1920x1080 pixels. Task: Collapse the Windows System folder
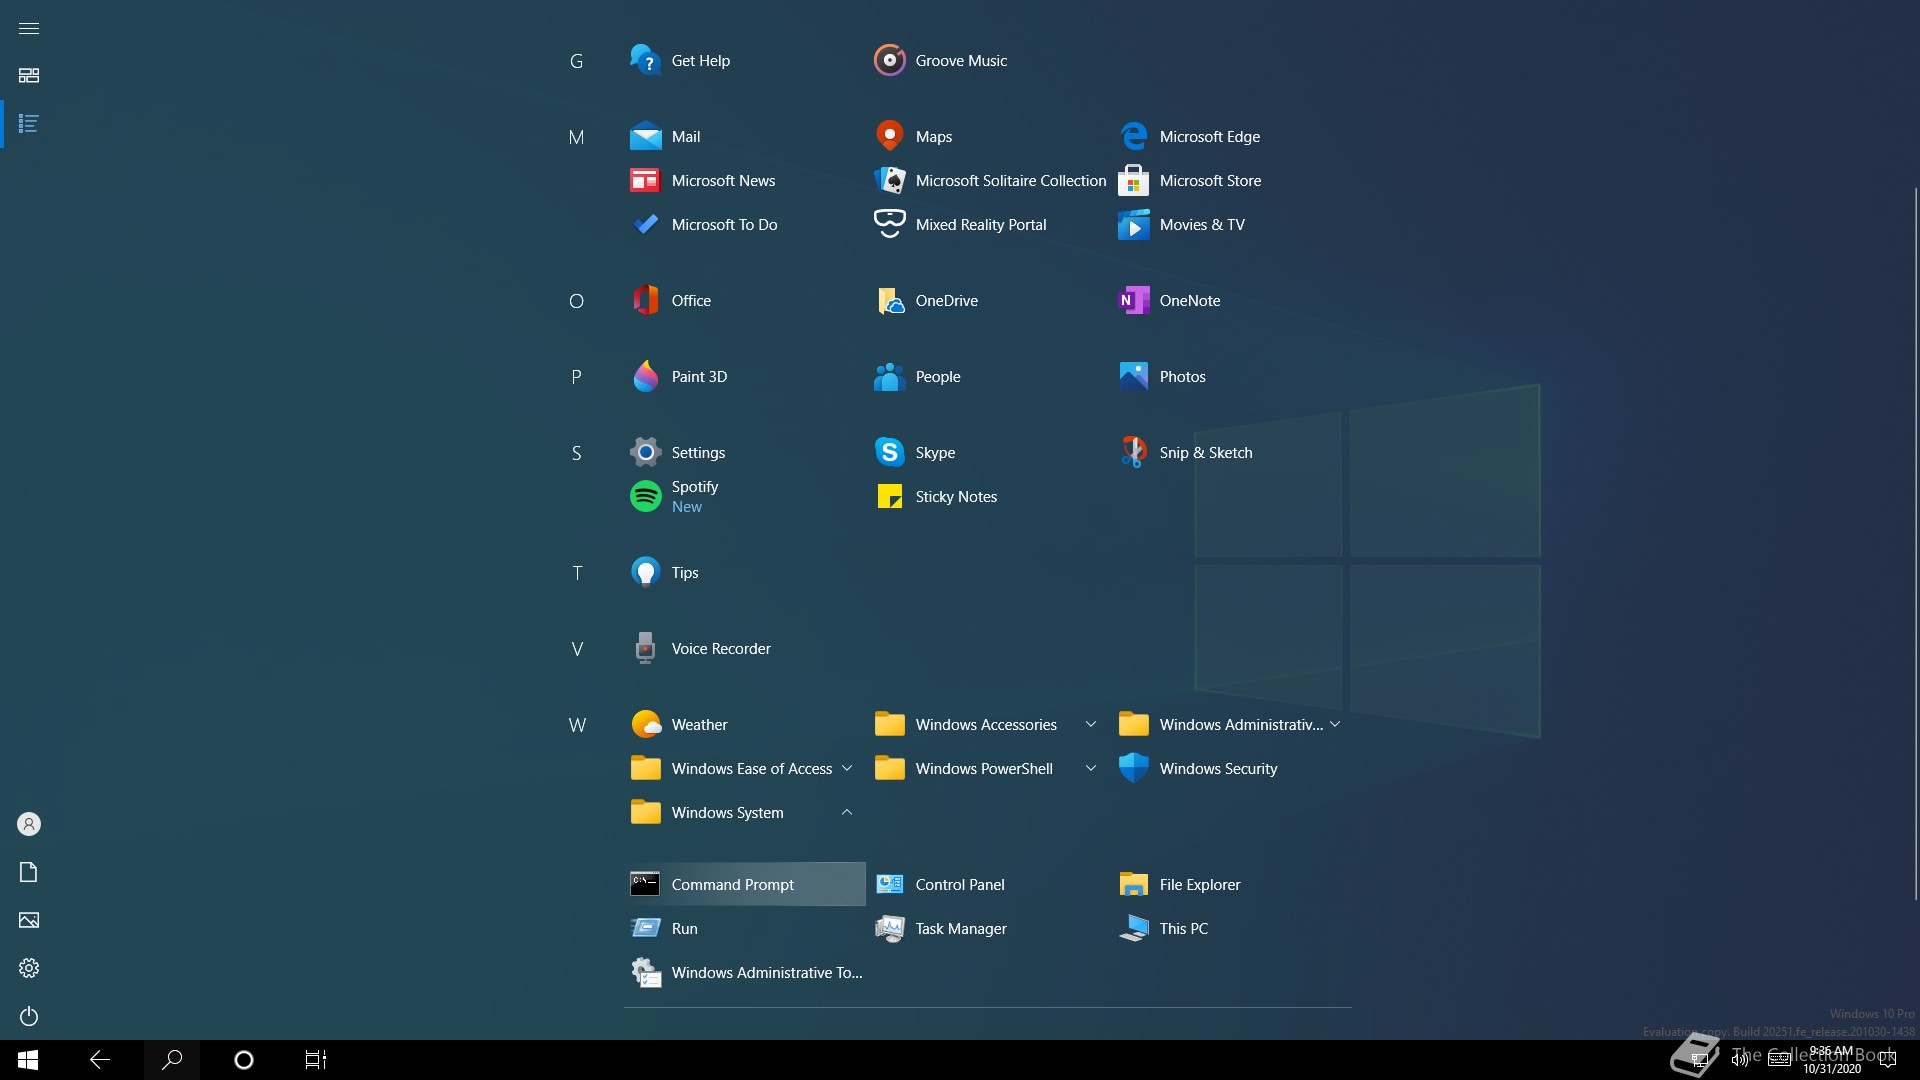744,812
